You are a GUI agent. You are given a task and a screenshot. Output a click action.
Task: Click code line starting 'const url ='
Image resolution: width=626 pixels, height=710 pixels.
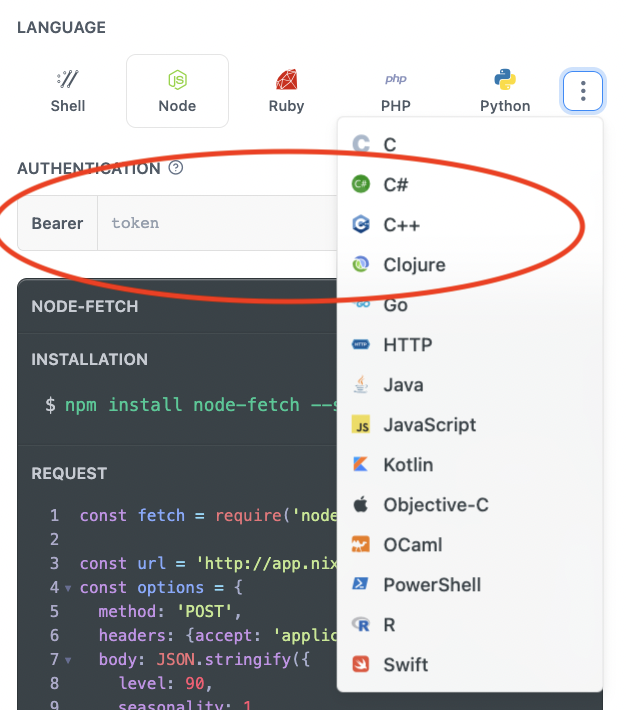(208, 563)
